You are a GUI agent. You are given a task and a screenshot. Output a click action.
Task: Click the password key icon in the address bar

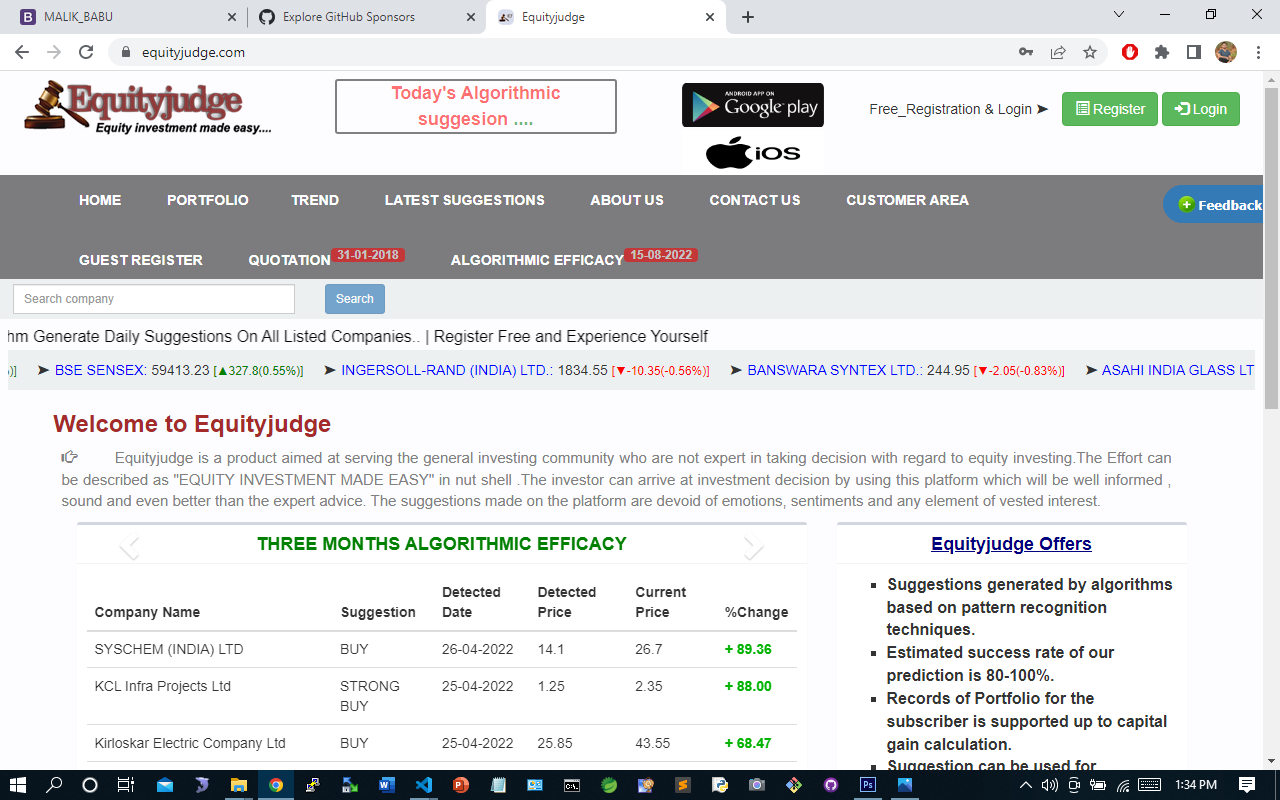coord(1026,52)
